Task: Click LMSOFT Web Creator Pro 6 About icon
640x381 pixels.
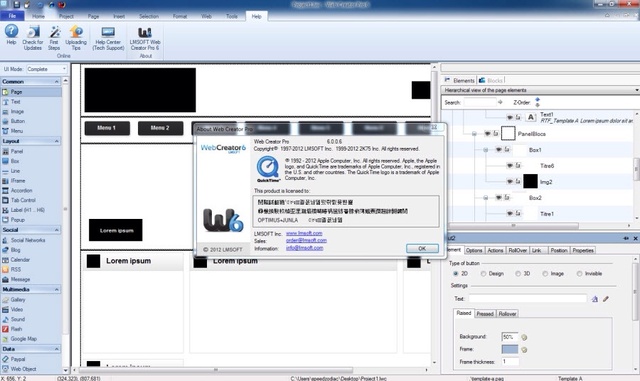Action: [x=145, y=38]
